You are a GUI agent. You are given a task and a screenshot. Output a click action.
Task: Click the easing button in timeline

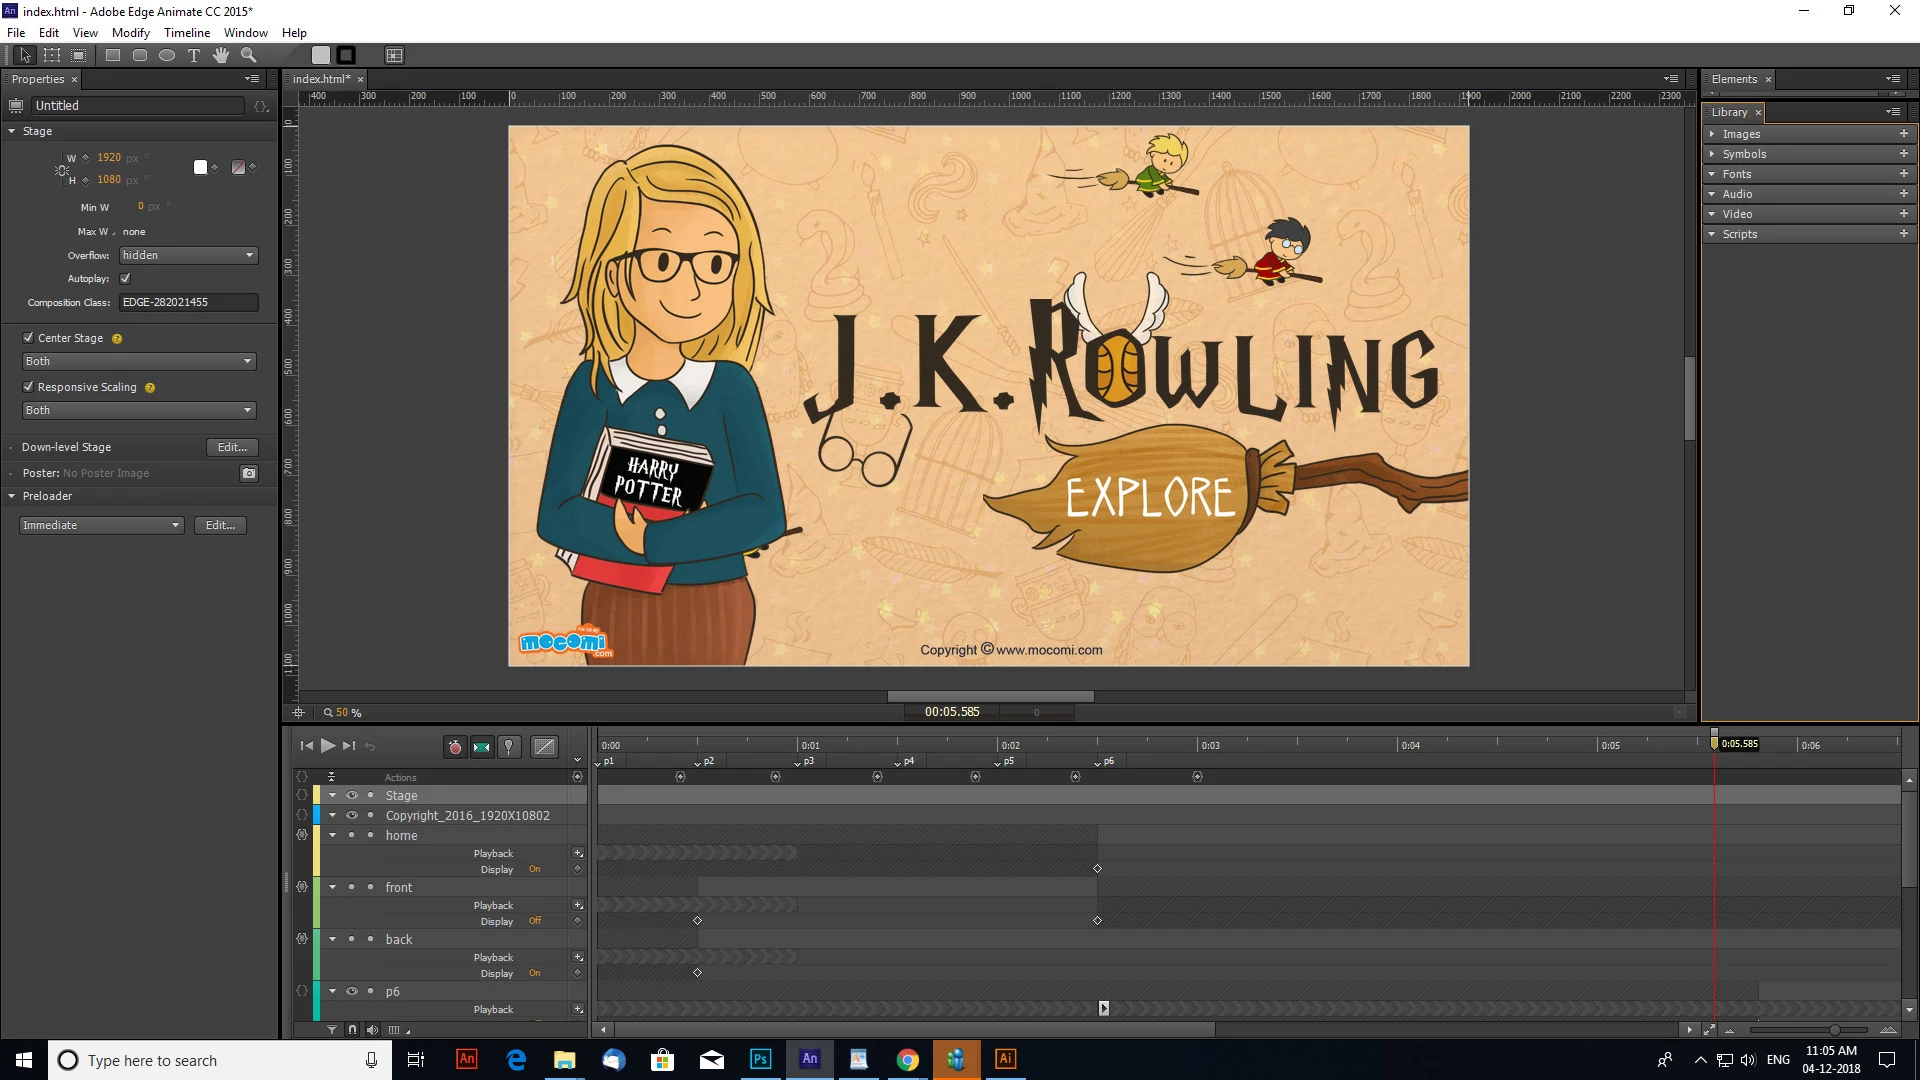click(544, 747)
